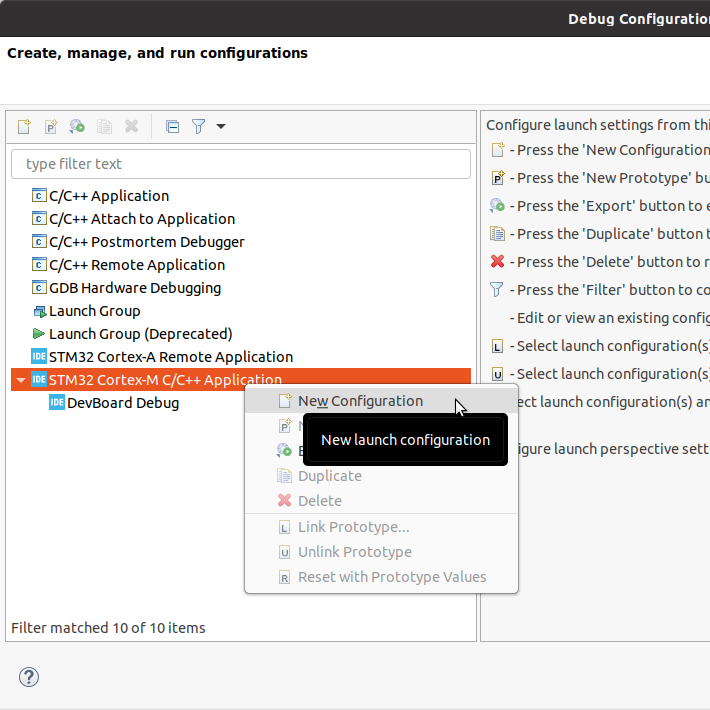Click the Launch Group (Deprecated) icon

(x=38, y=334)
